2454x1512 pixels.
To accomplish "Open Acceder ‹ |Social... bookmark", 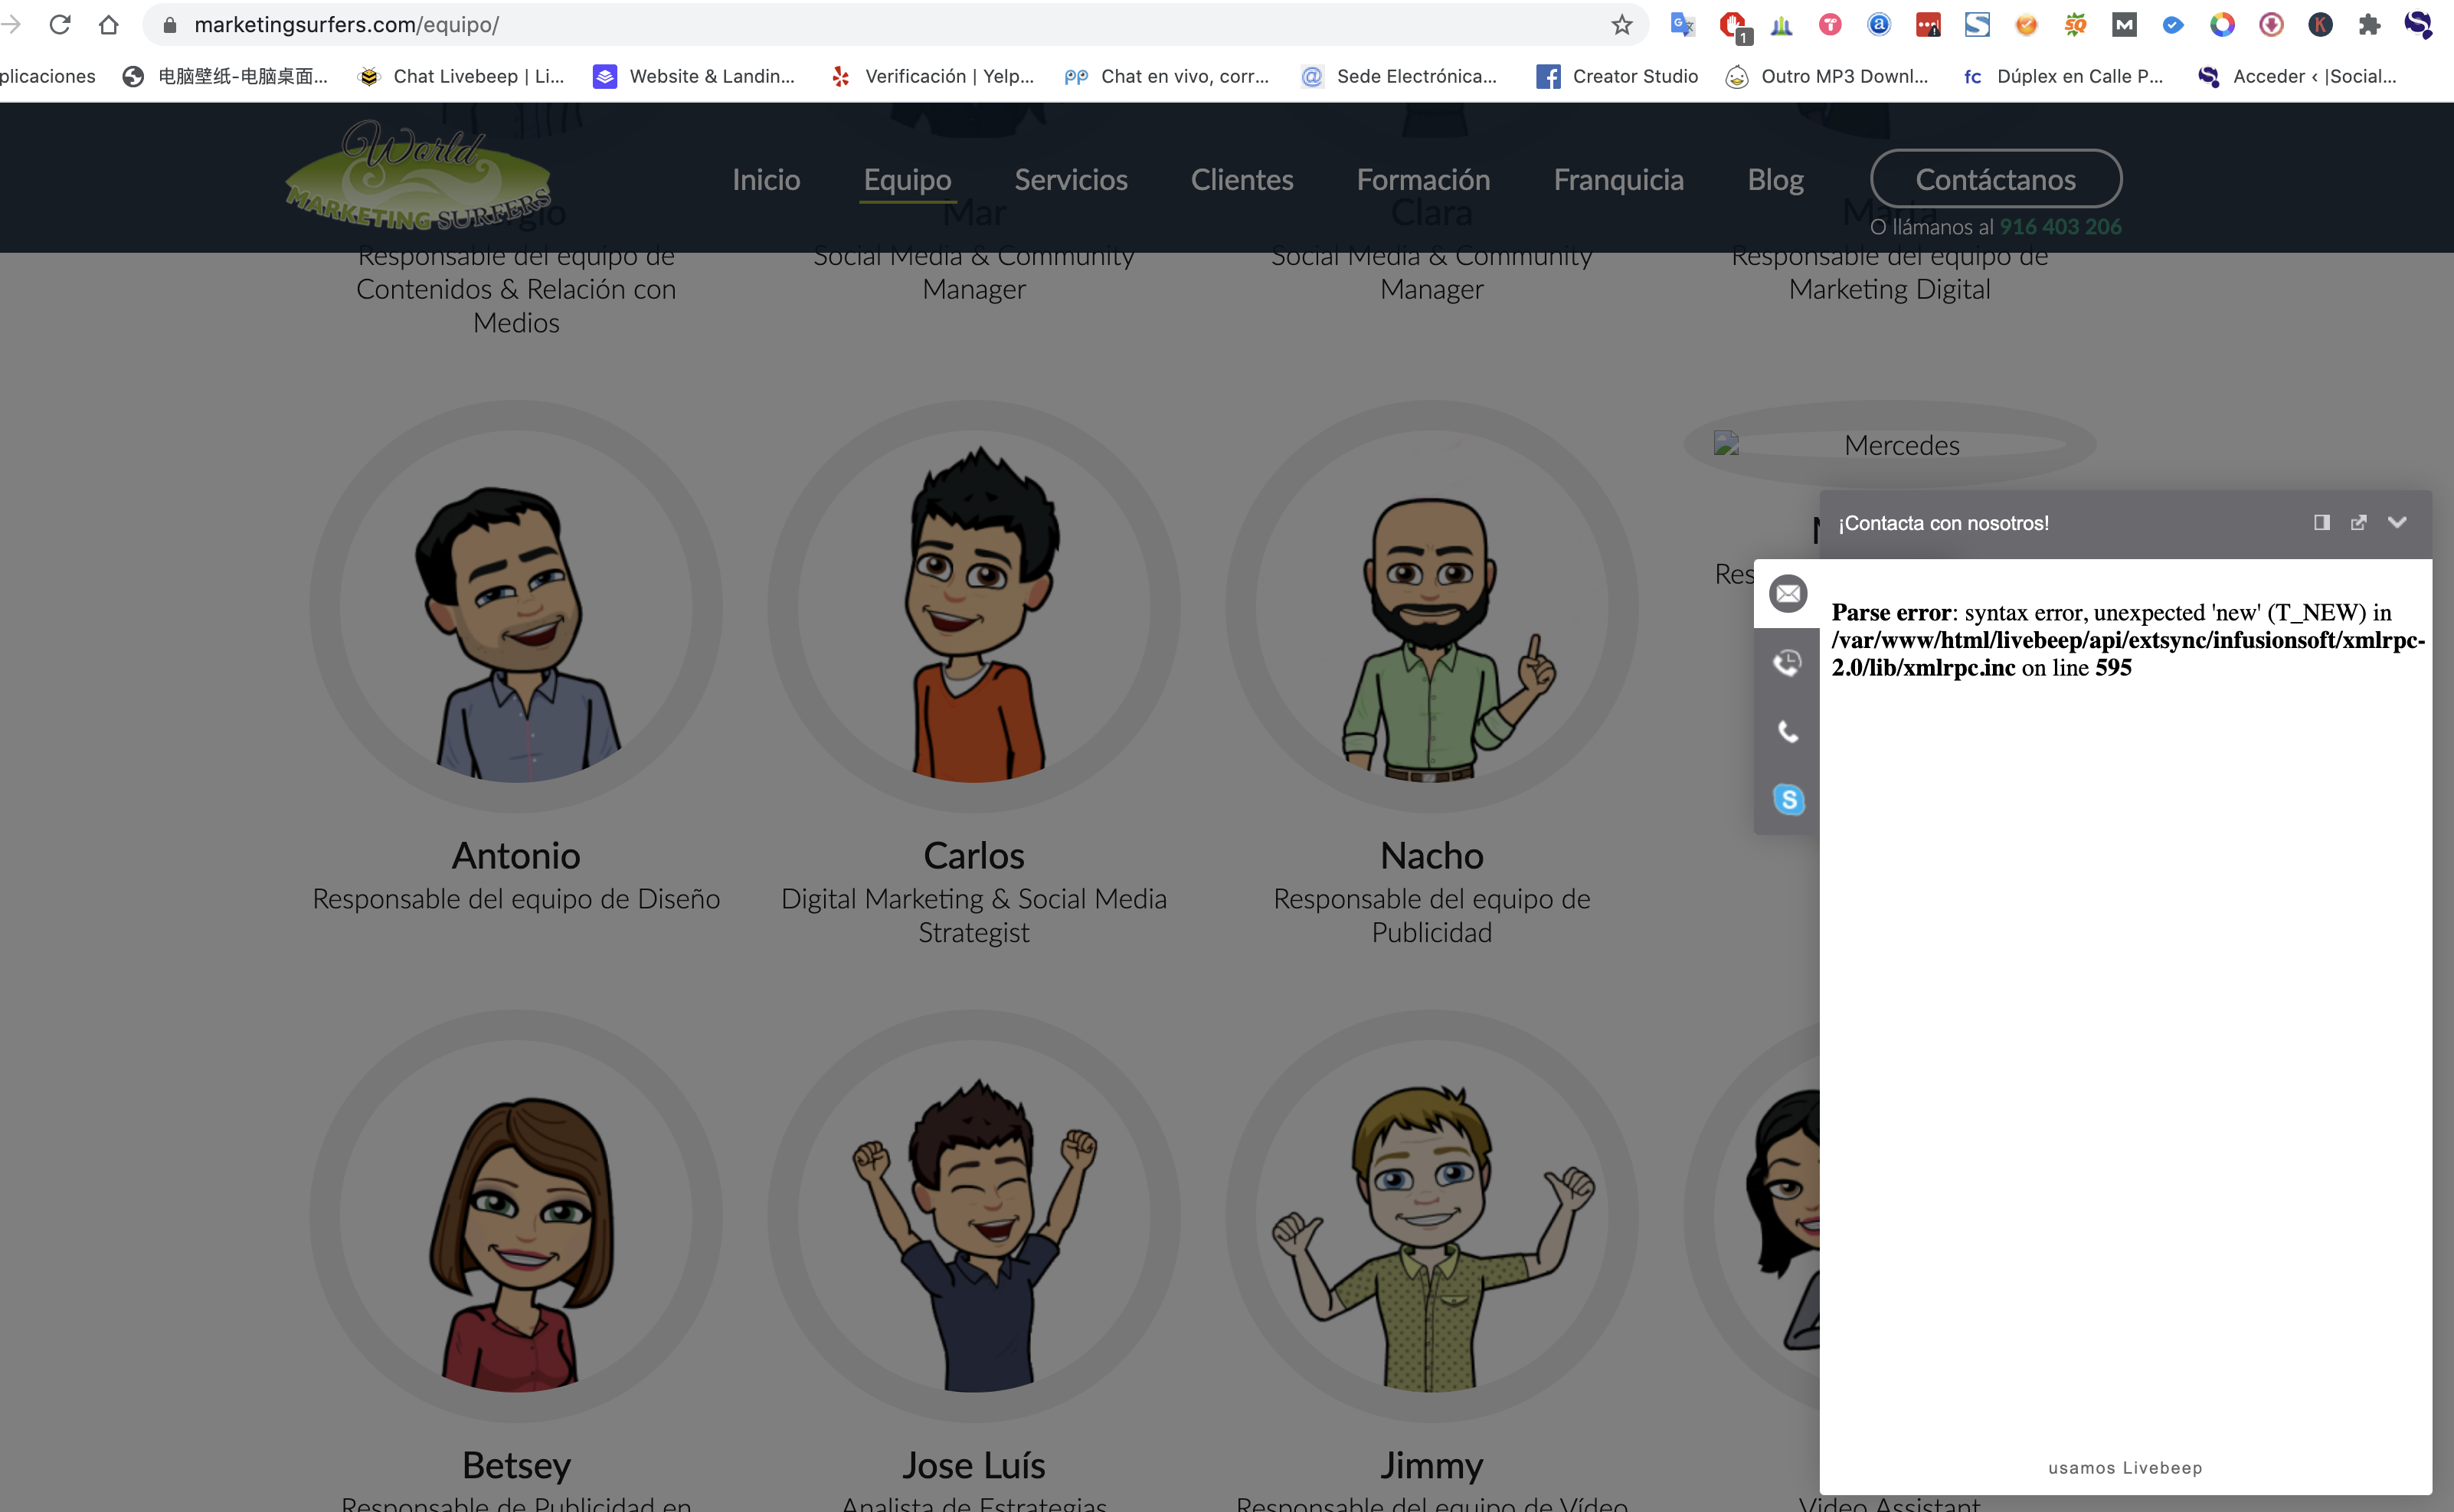I will pos(2298,76).
